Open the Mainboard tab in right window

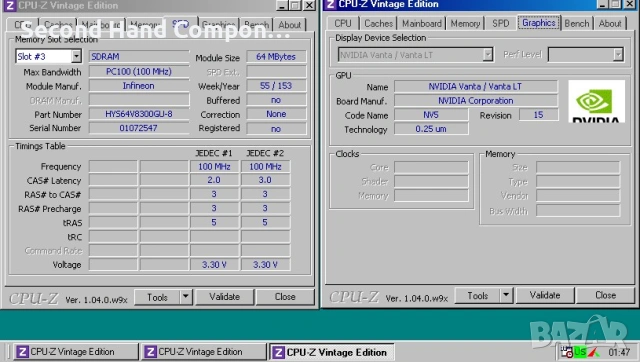(422, 23)
